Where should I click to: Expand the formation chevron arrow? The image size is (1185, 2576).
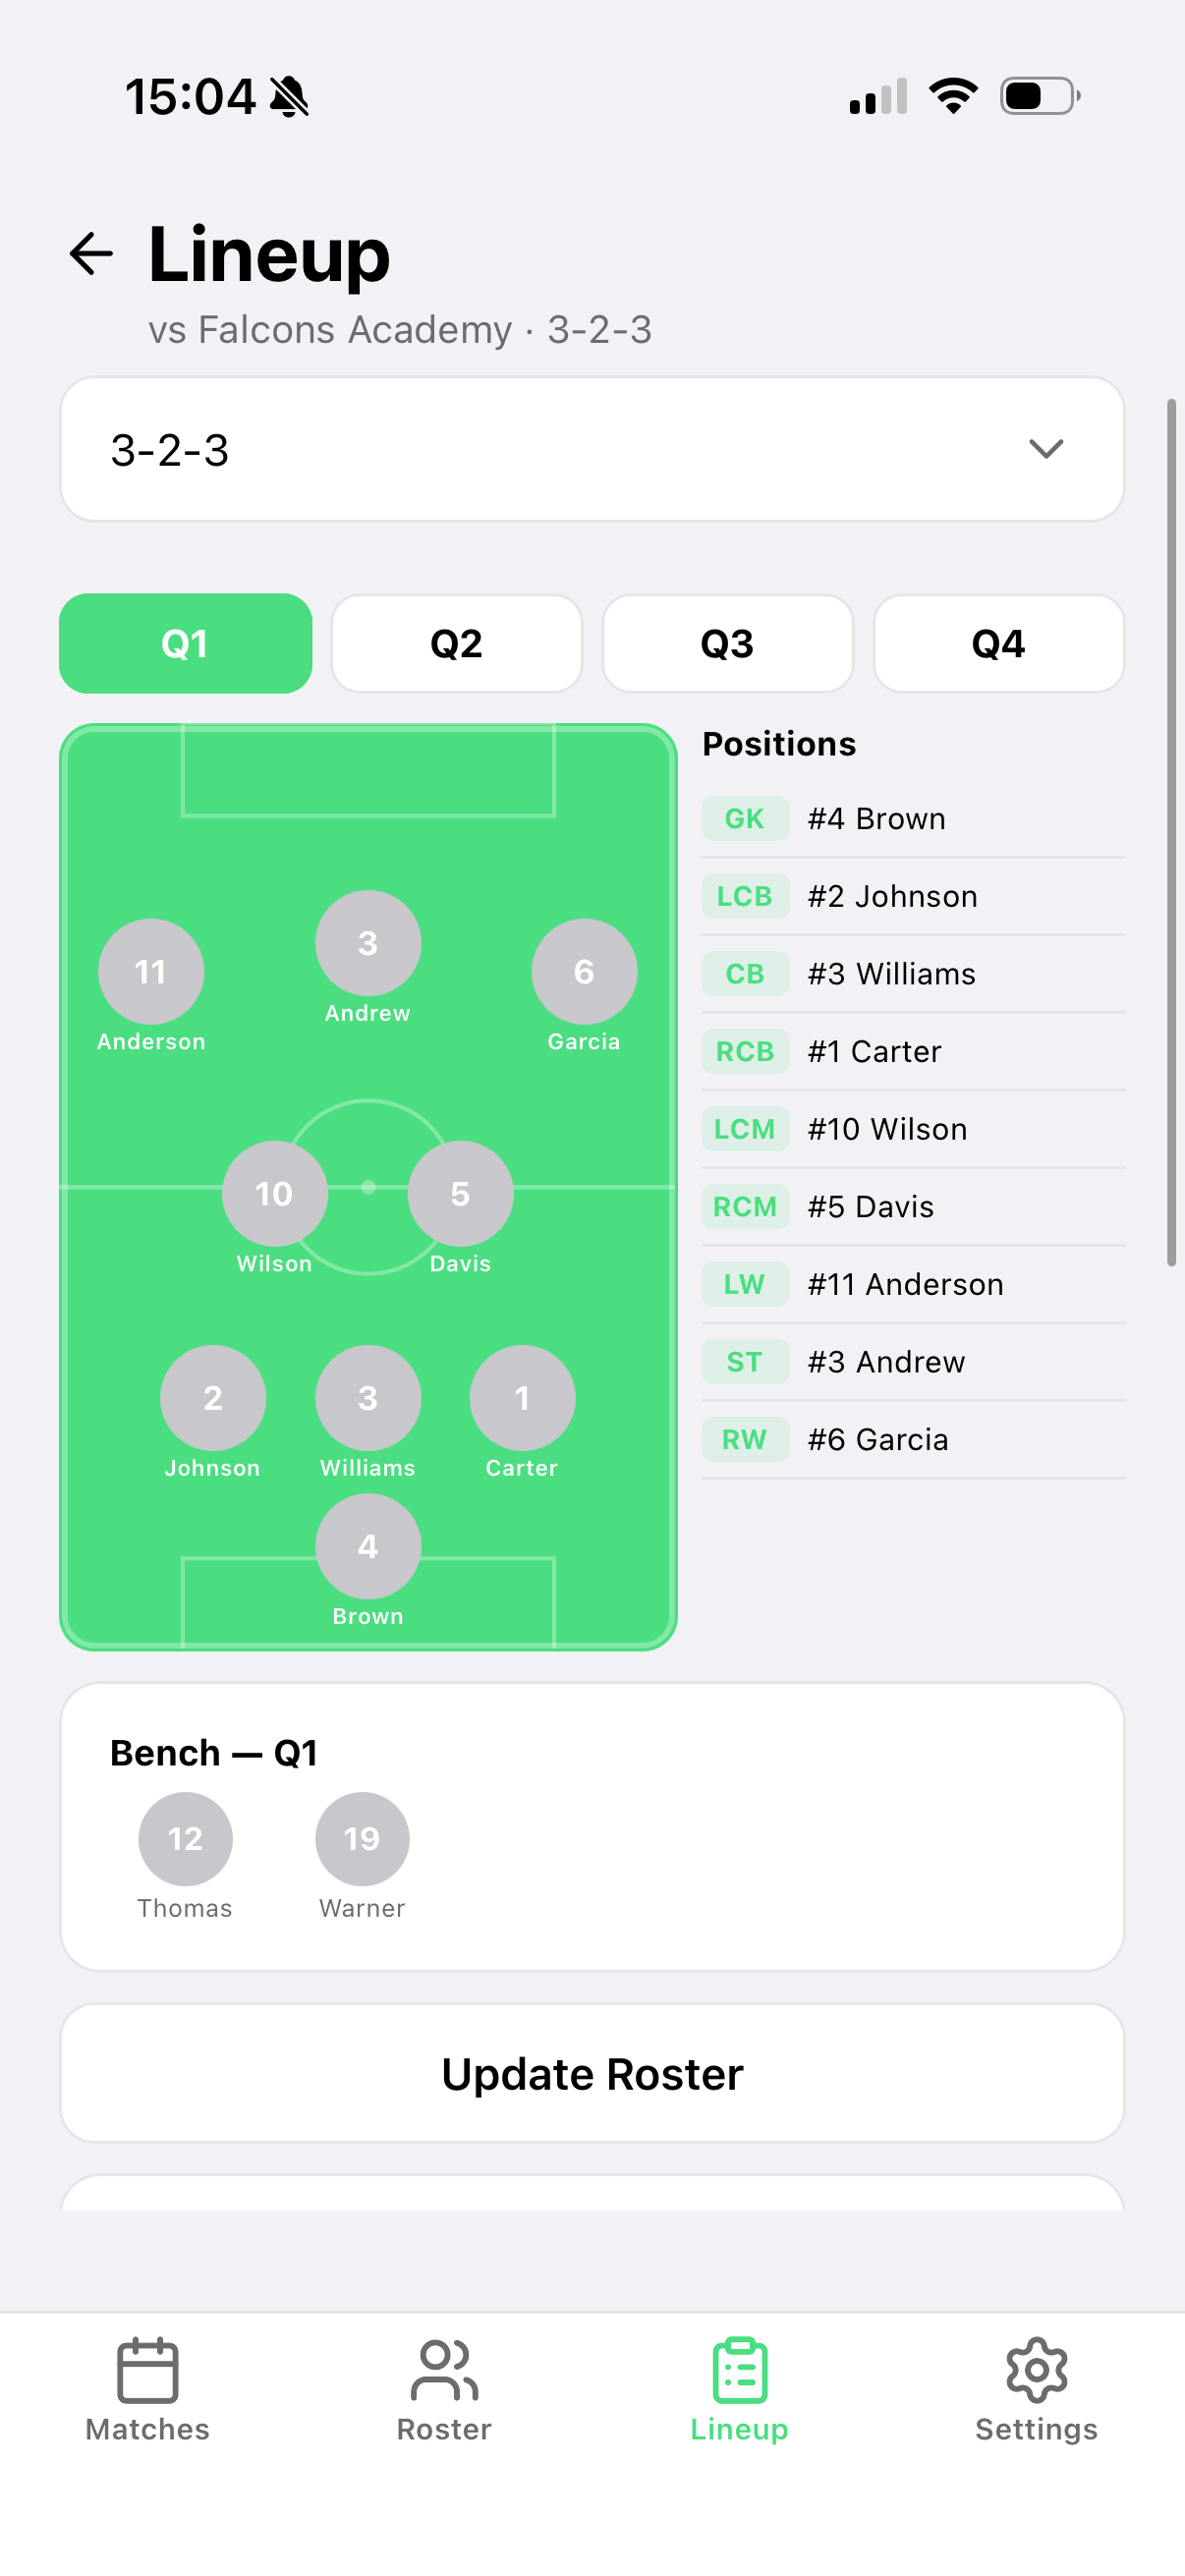point(1046,449)
